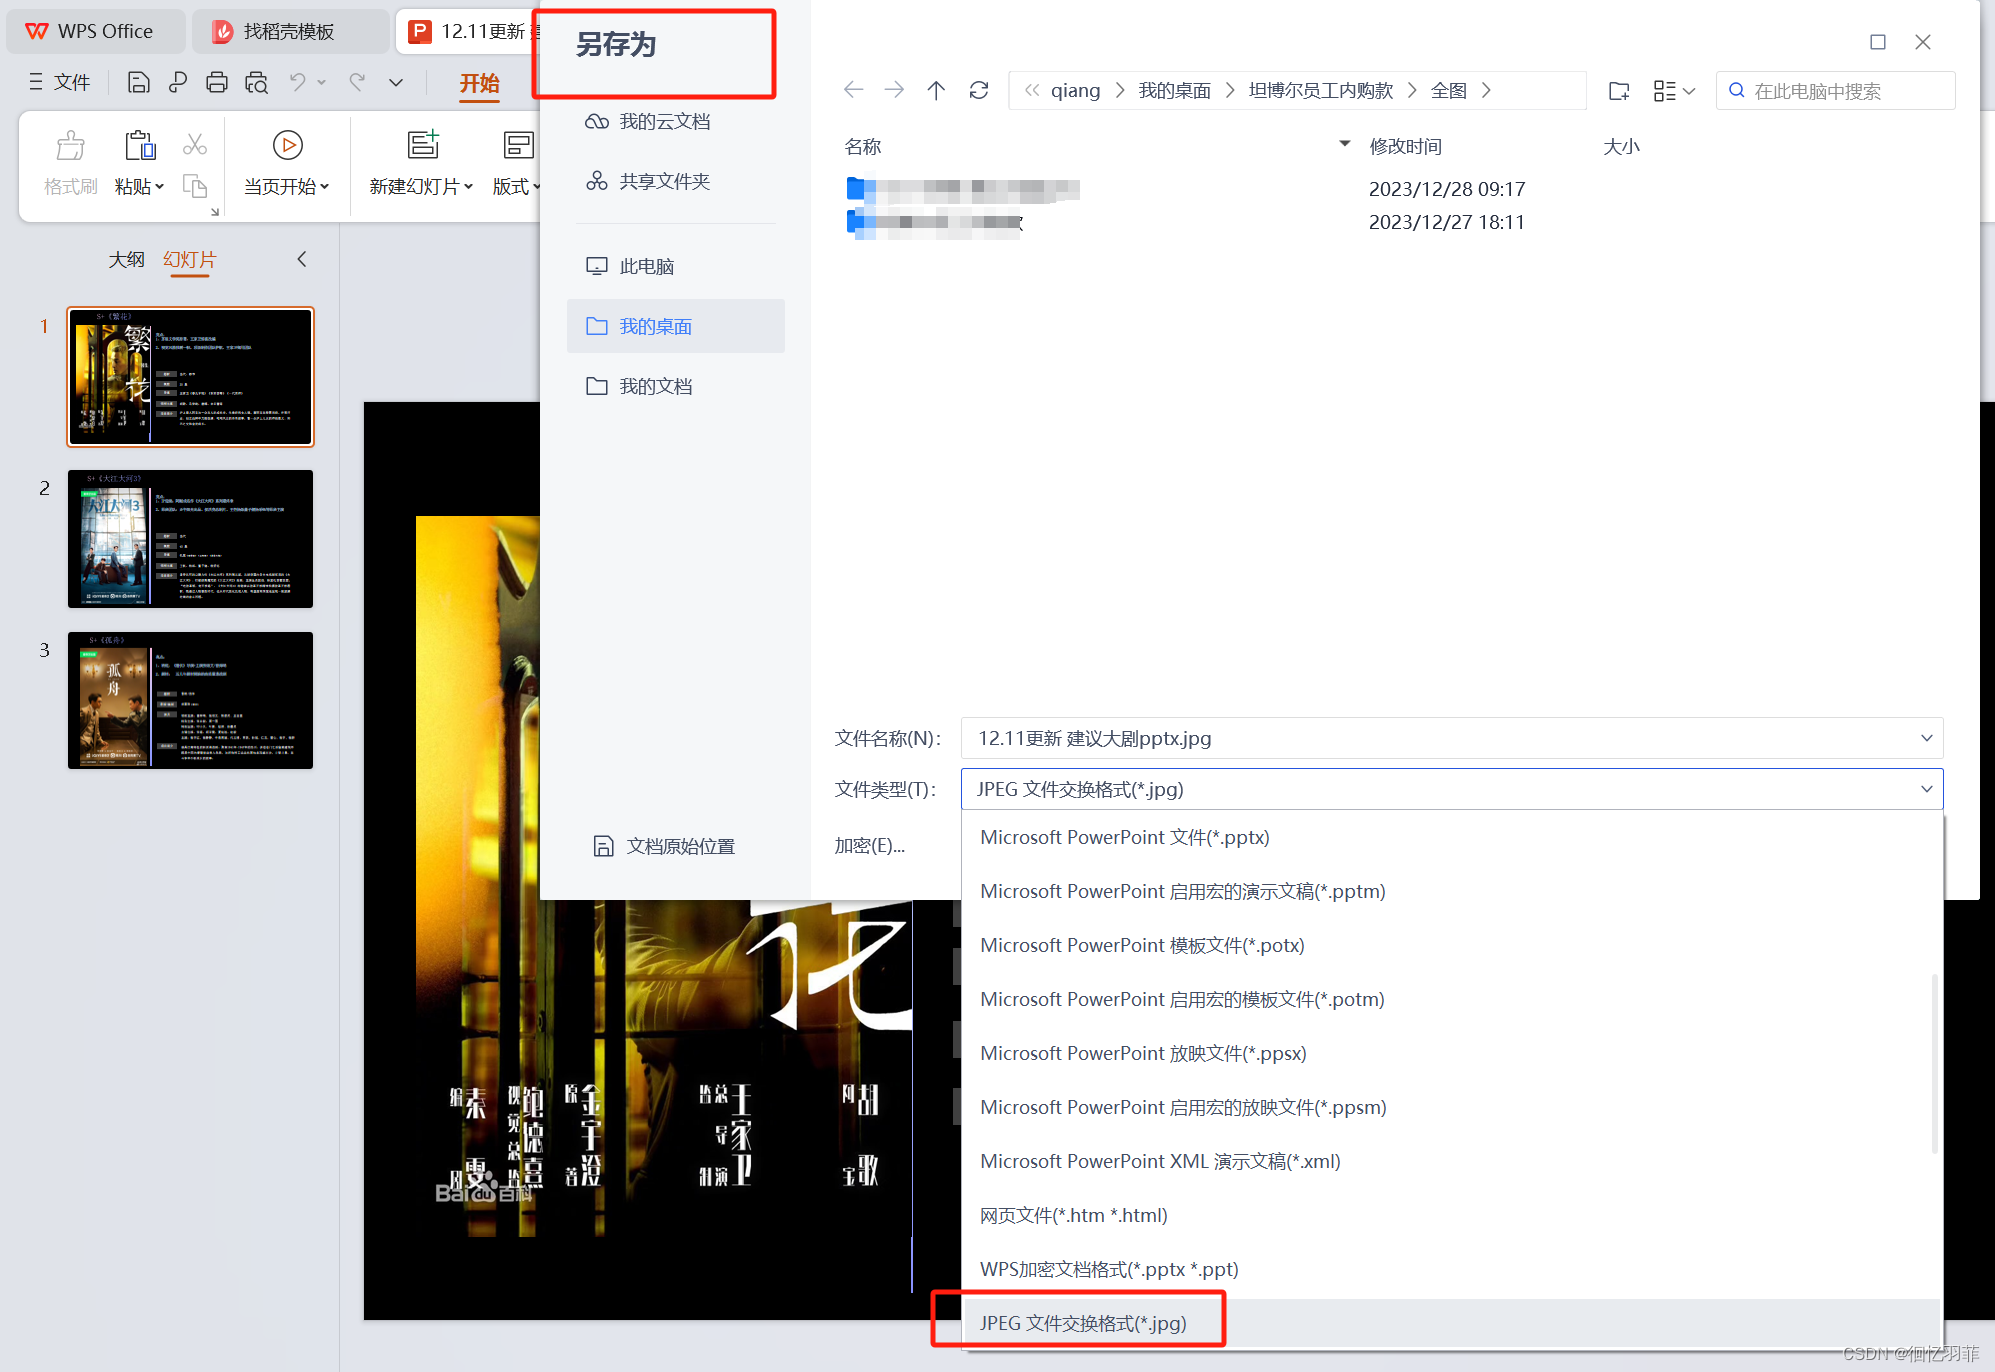Open 共享文件夹 shared folder
Screen dimensions: 1995x1372
[648, 181]
